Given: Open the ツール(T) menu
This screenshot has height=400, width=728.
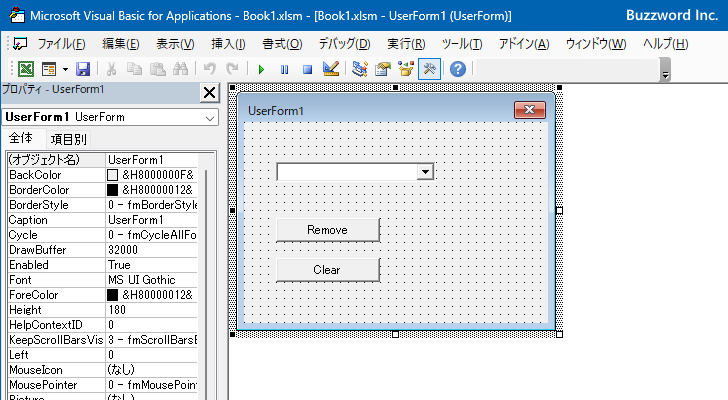Looking at the screenshot, I should point(462,44).
